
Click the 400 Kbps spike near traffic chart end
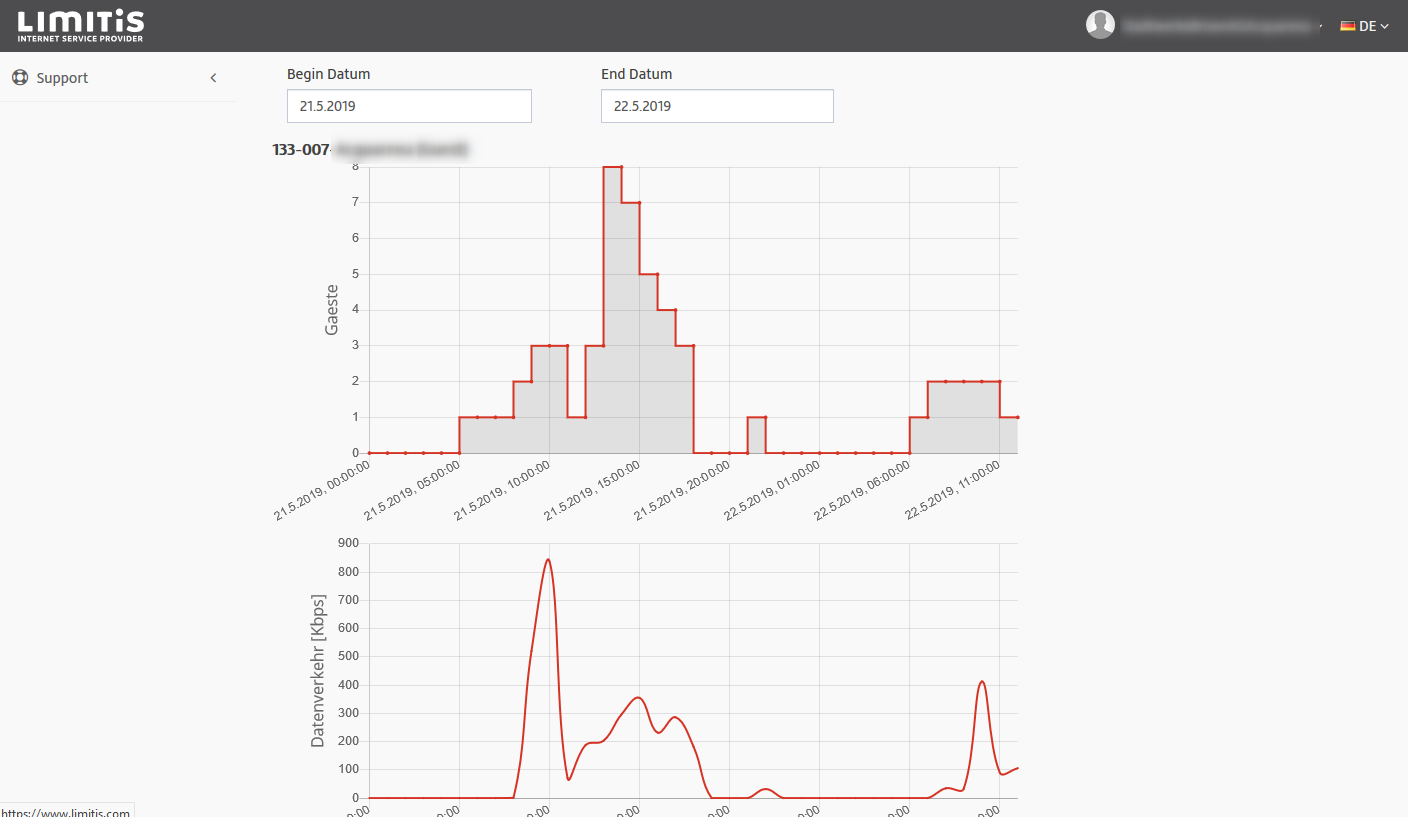tap(982, 682)
